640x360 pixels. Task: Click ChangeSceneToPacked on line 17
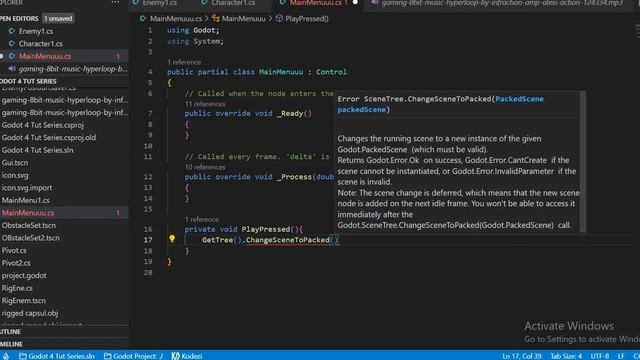click(x=288, y=240)
